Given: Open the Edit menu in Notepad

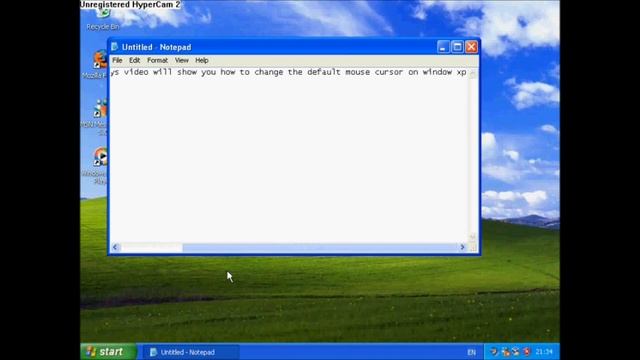Looking at the screenshot, I should tap(134, 60).
